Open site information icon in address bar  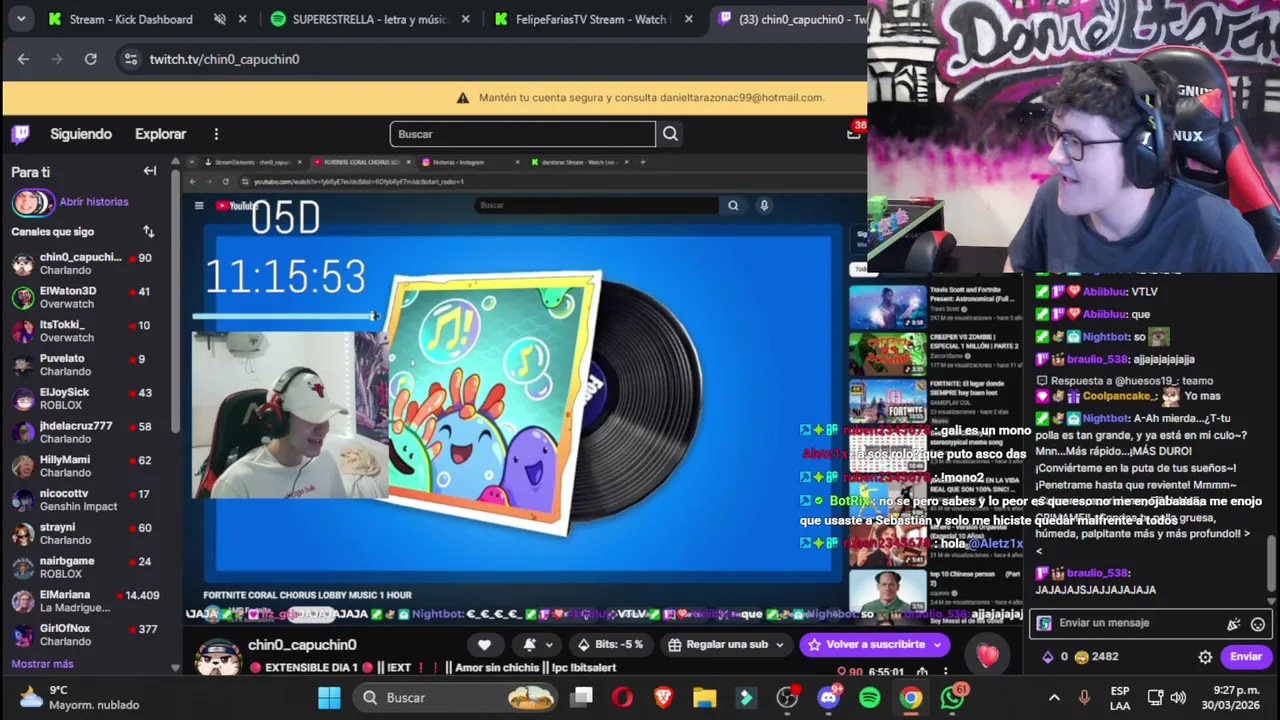click(130, 59)
